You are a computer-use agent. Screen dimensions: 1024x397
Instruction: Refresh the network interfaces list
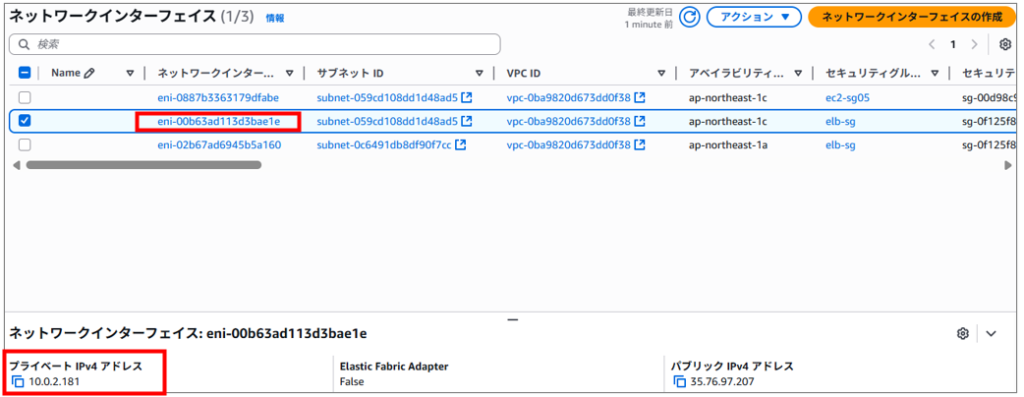pos(689,17)
